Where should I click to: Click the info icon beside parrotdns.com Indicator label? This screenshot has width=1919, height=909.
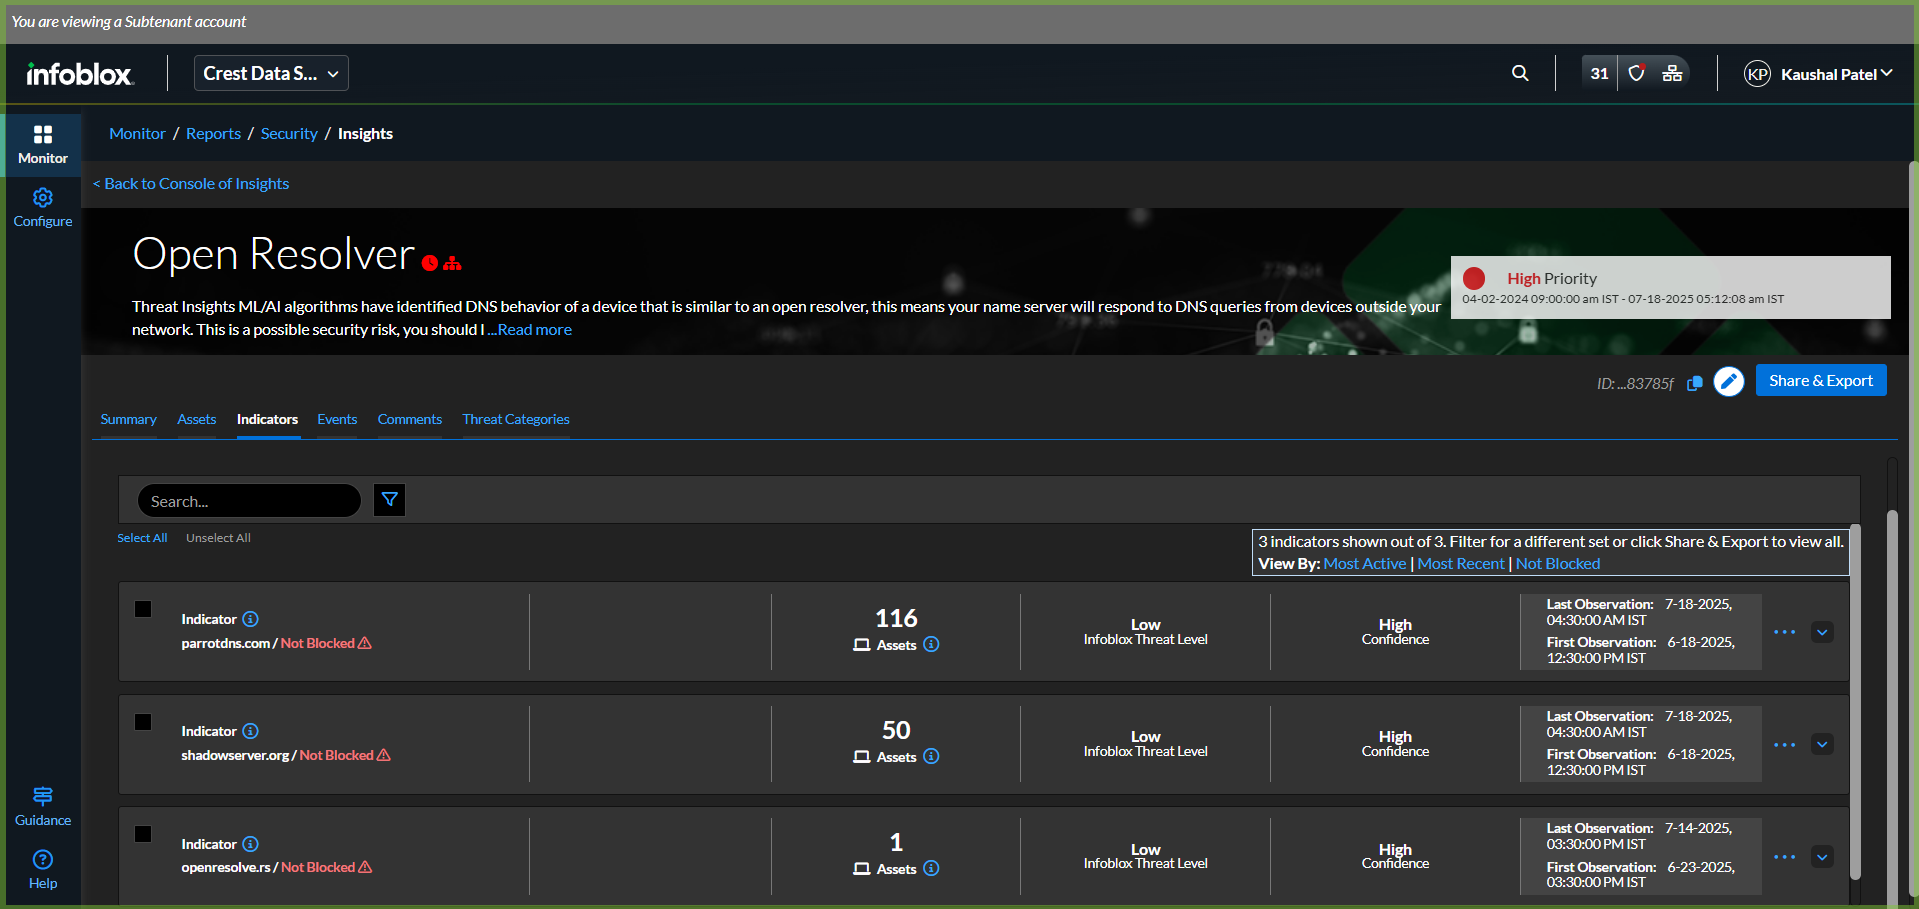click(251, 619)
